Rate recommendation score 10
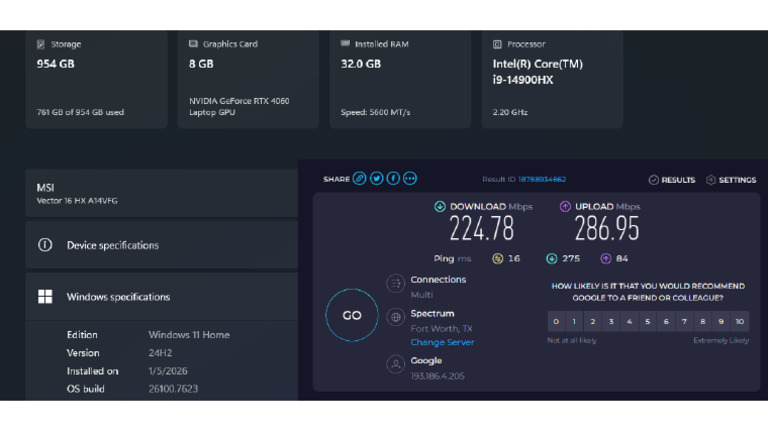Screen dimensions: 768x431 (740, 321)
